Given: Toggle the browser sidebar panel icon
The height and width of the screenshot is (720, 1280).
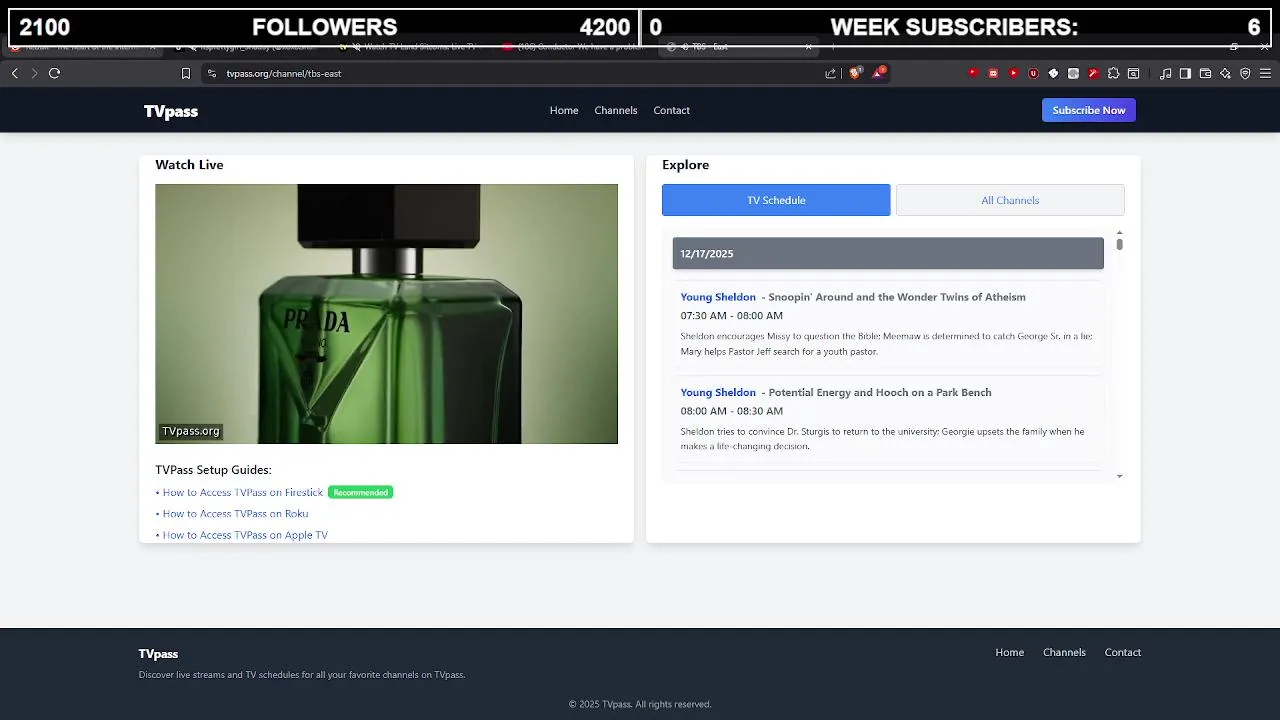Looking at the screenshot, I should coord(1185,73).
